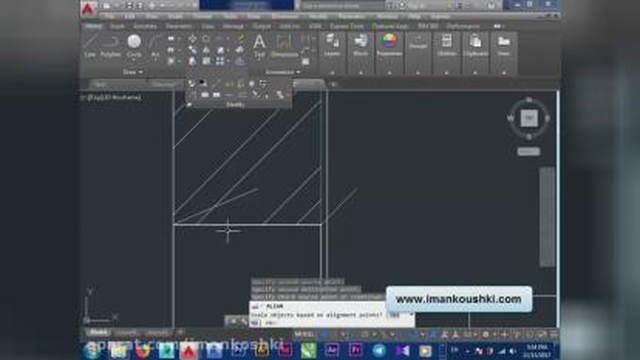Click the MODEL status bar button
640x360 pixels.
pyautogui.click(x=305, y=334)
